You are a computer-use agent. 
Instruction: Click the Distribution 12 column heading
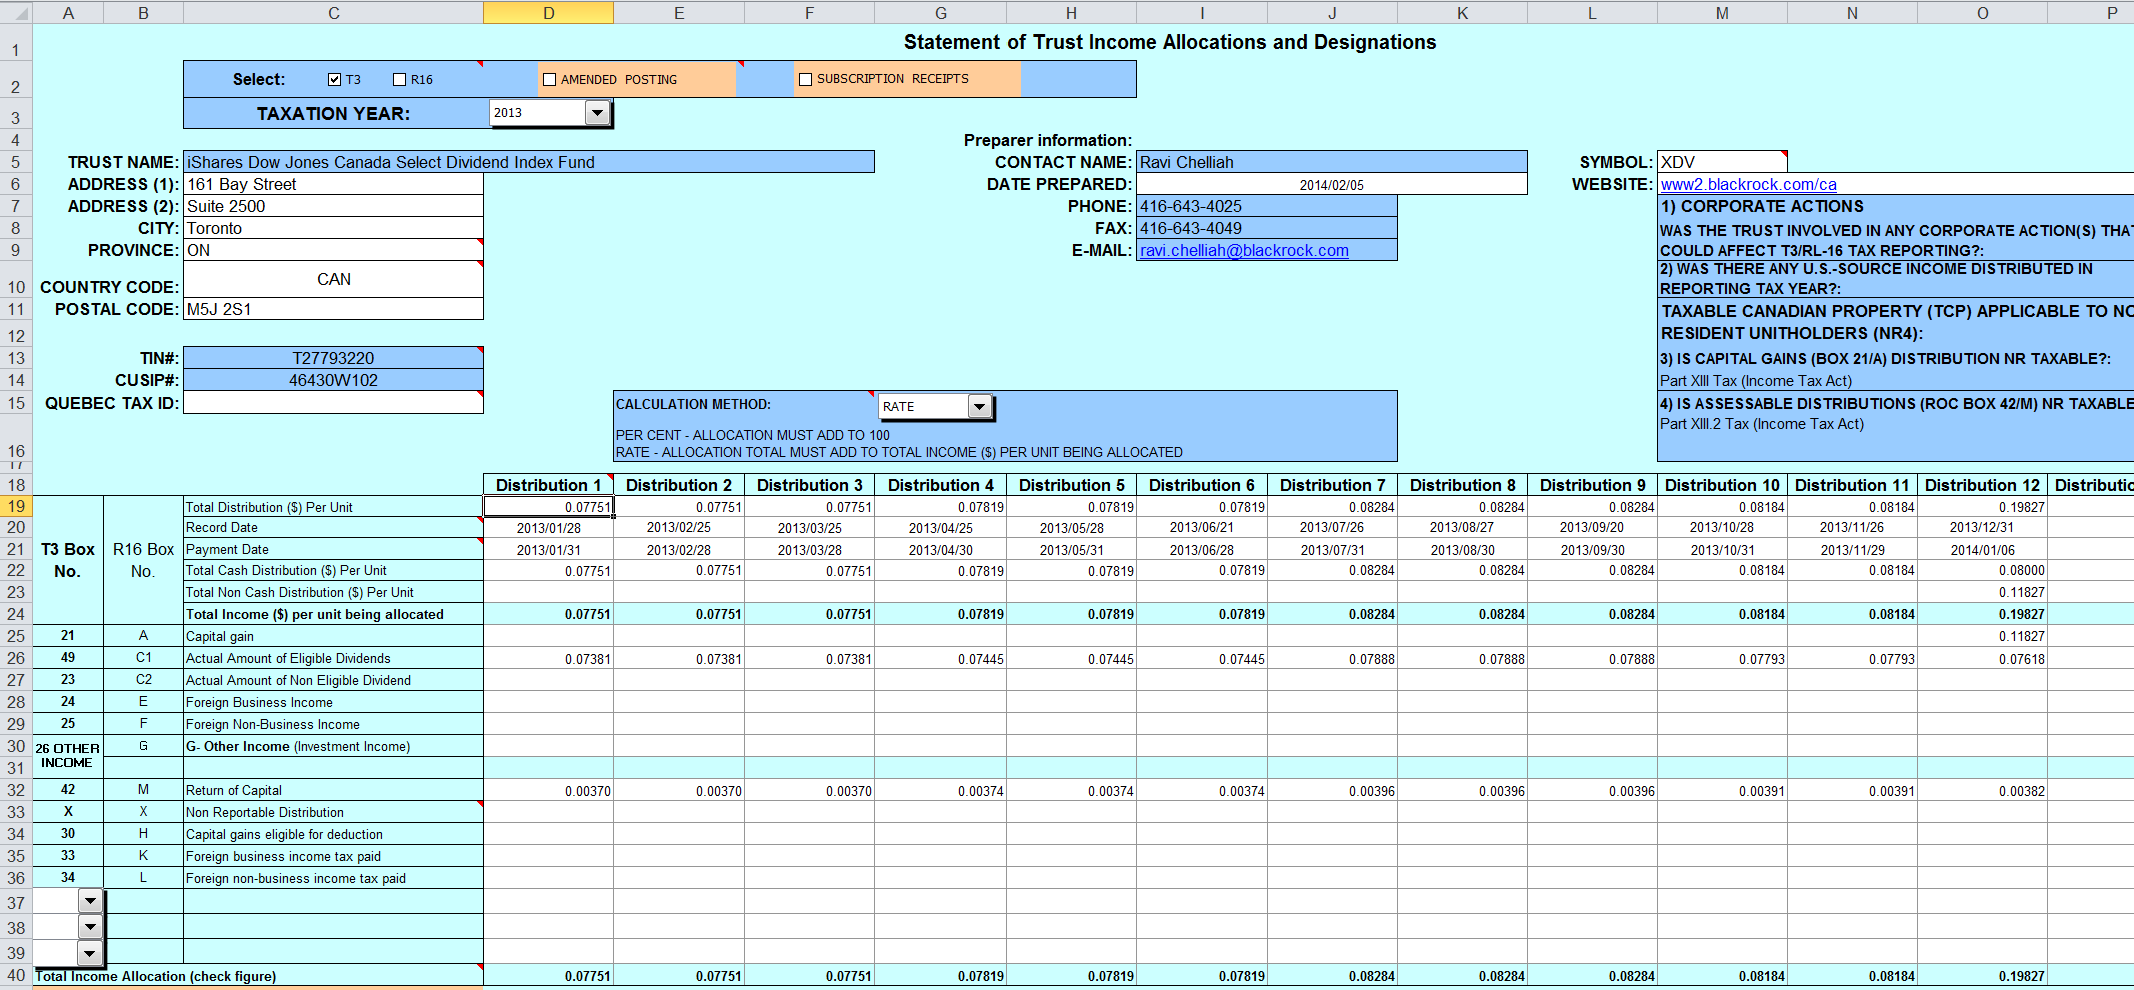(x=1982, y=485)
